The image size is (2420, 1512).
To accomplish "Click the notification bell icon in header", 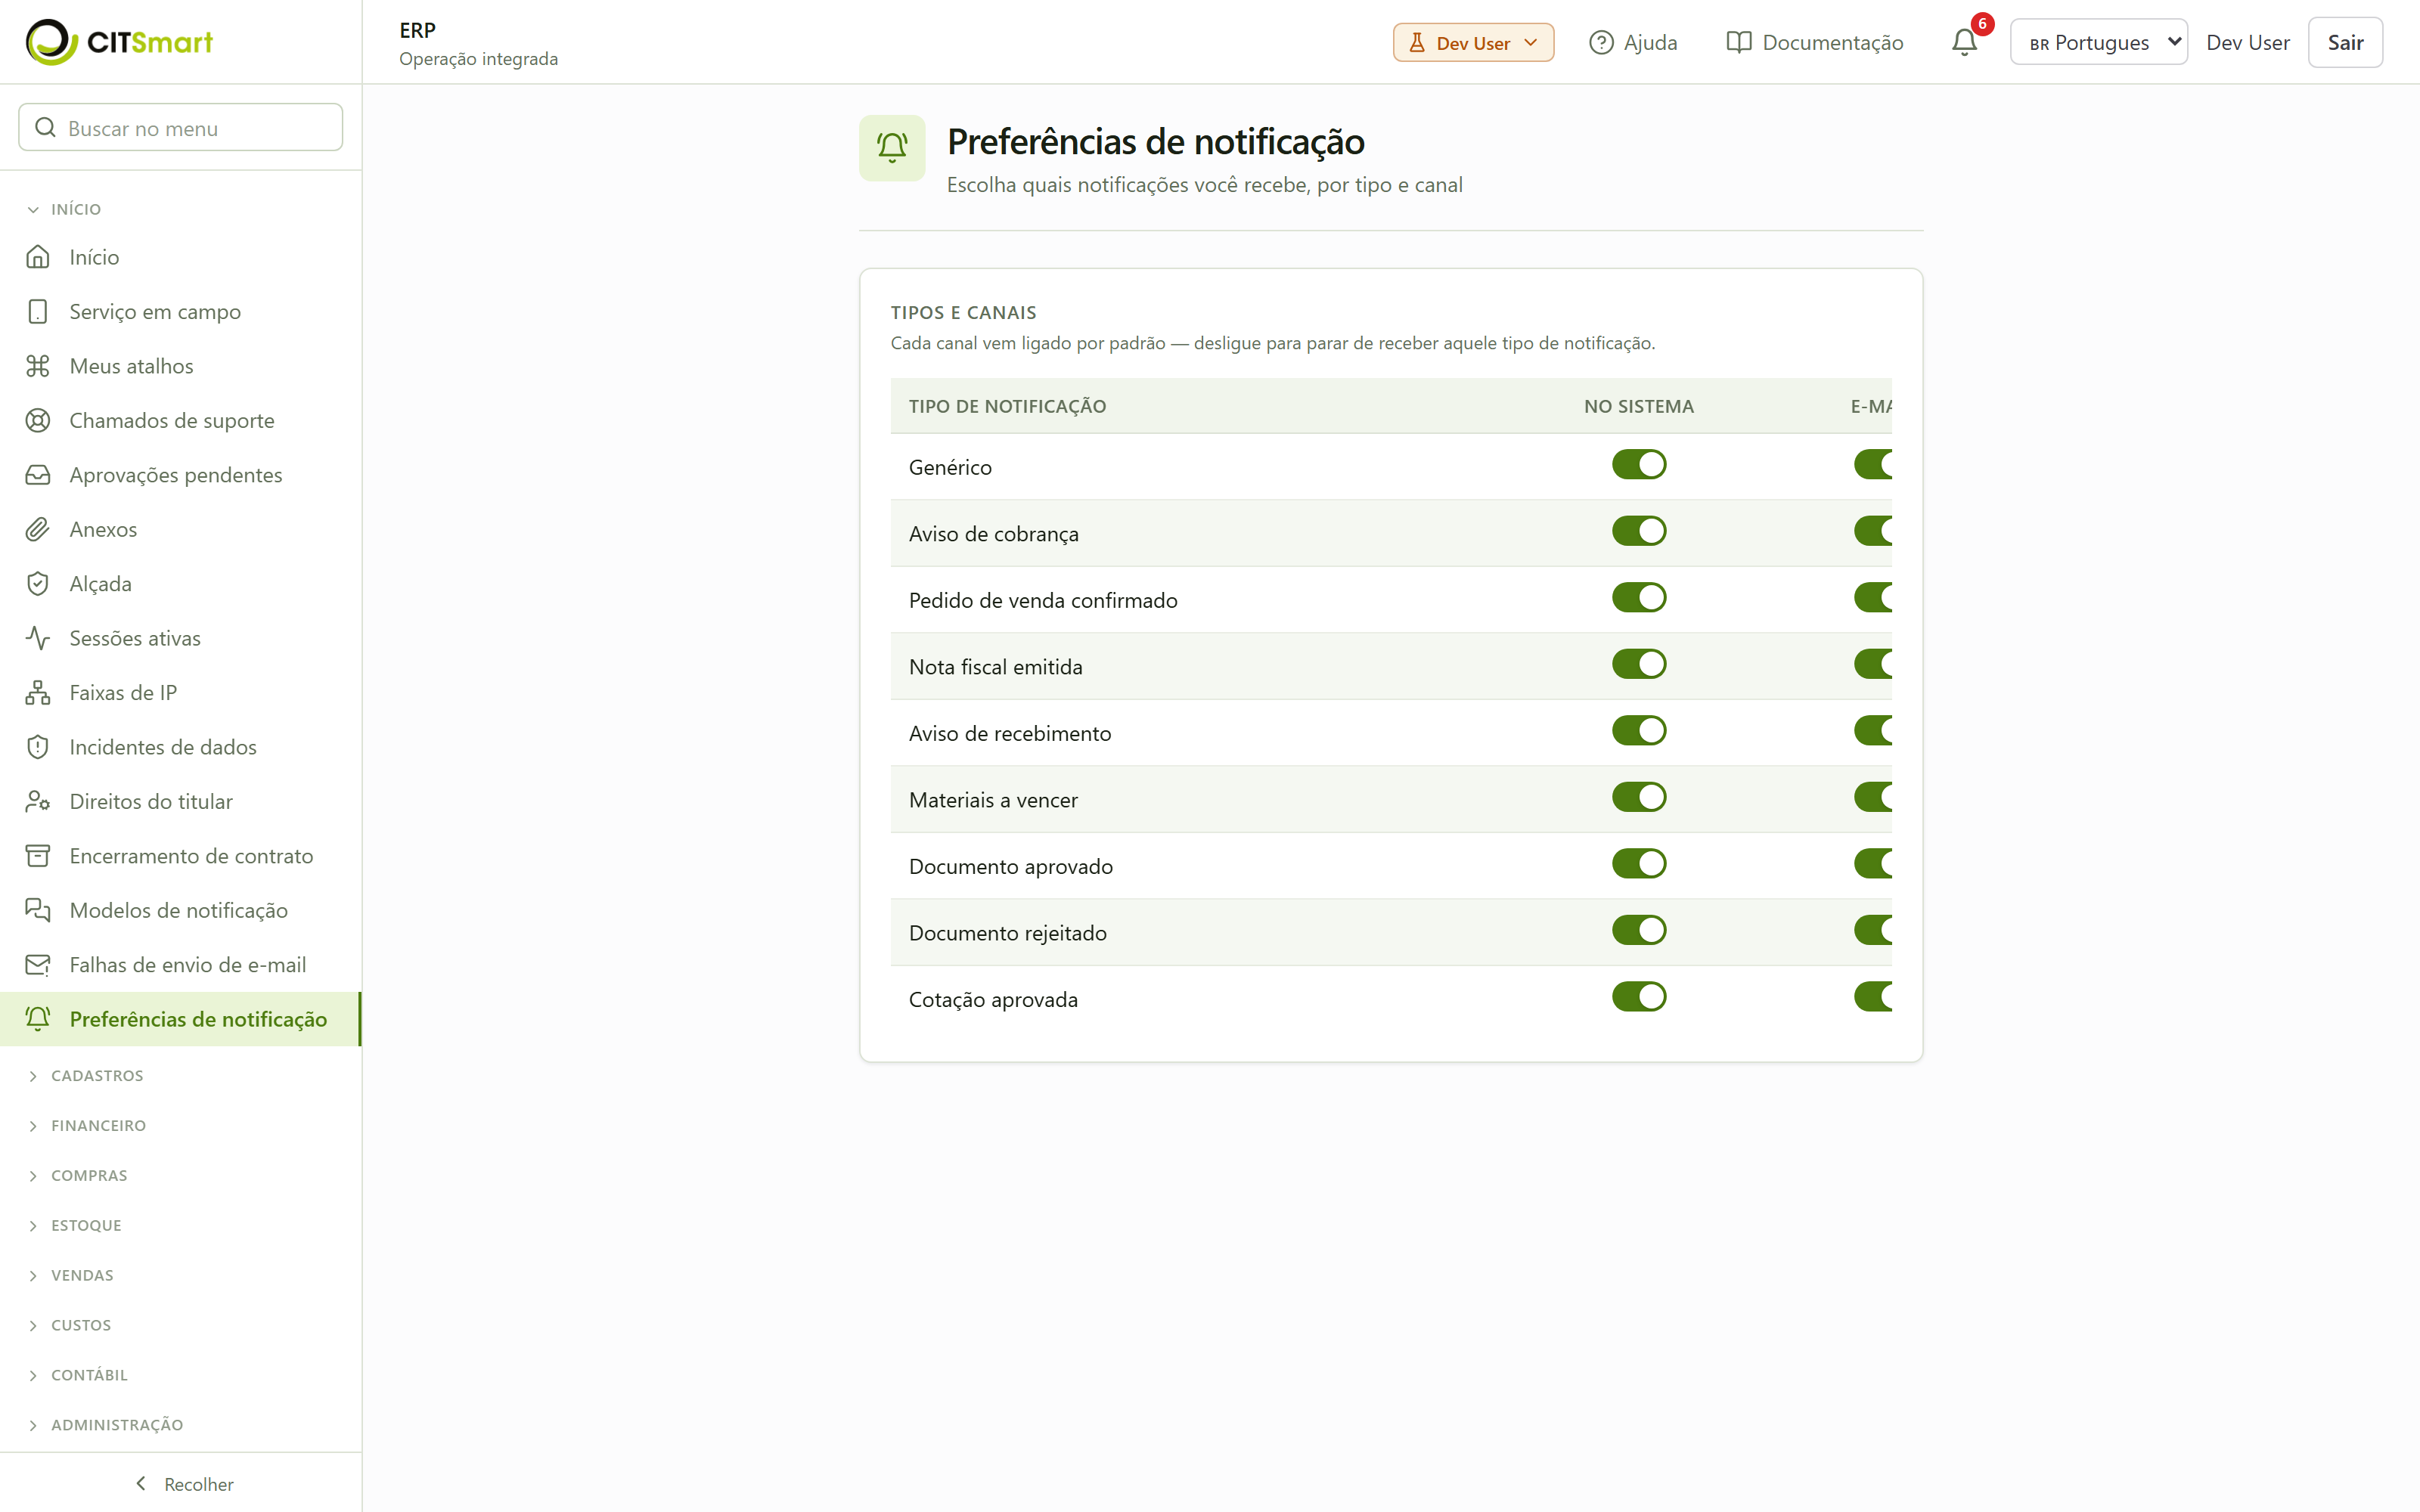I will click(1964, 42).
